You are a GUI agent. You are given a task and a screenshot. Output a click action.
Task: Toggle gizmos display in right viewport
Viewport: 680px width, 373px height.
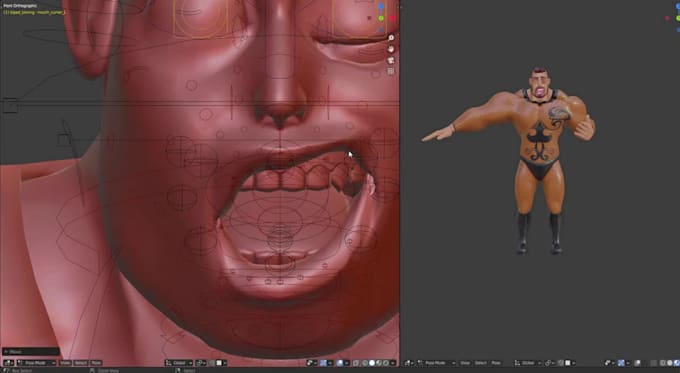point(621,363)
